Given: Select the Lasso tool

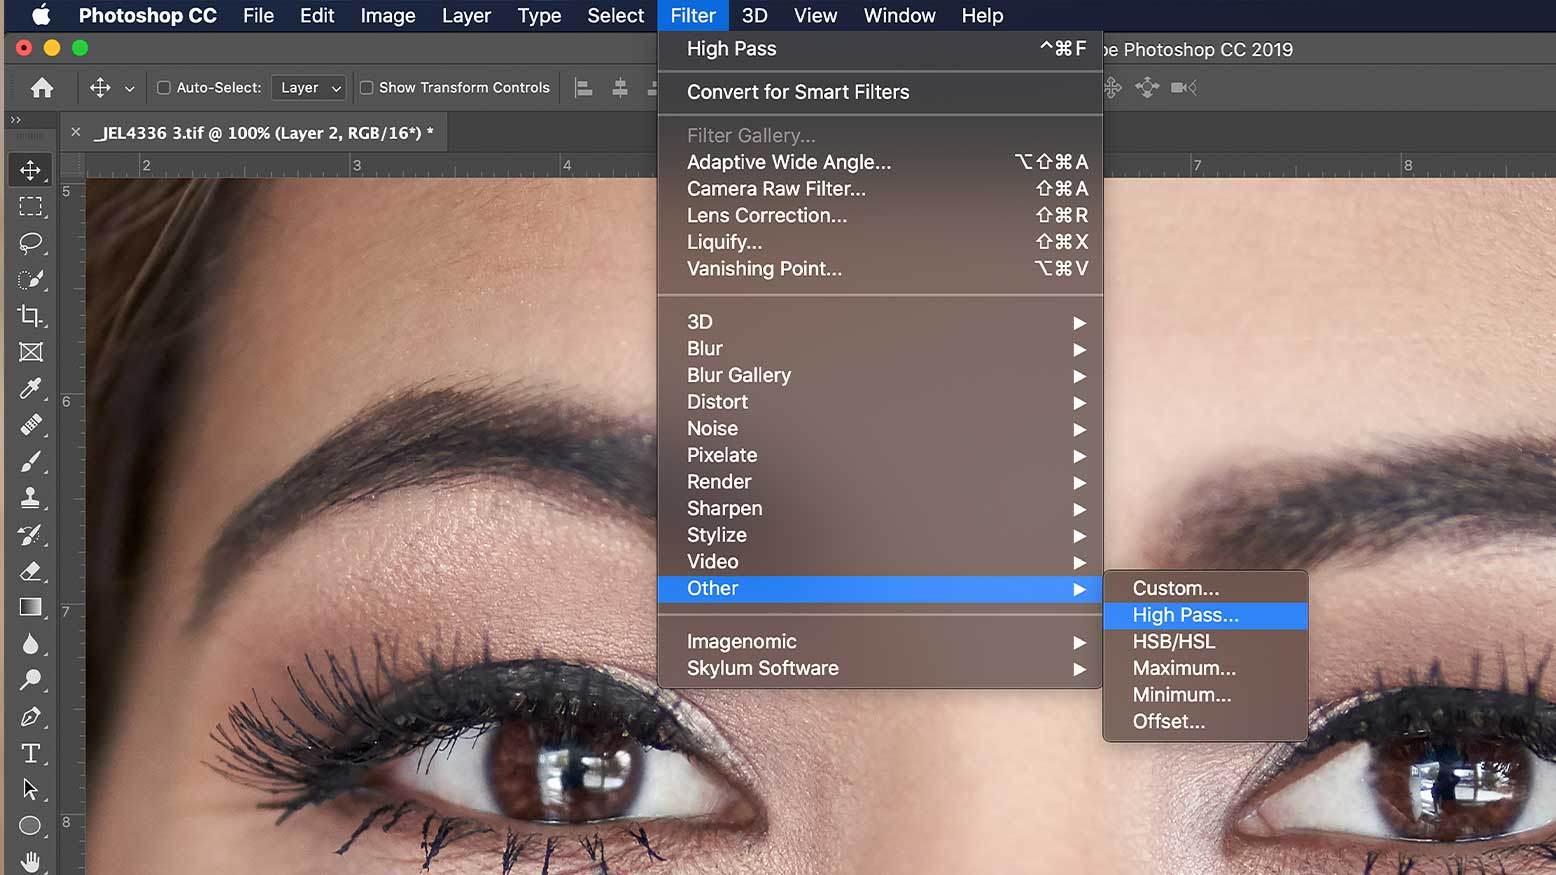Looking at the screenshot, I should coord(30,243).
